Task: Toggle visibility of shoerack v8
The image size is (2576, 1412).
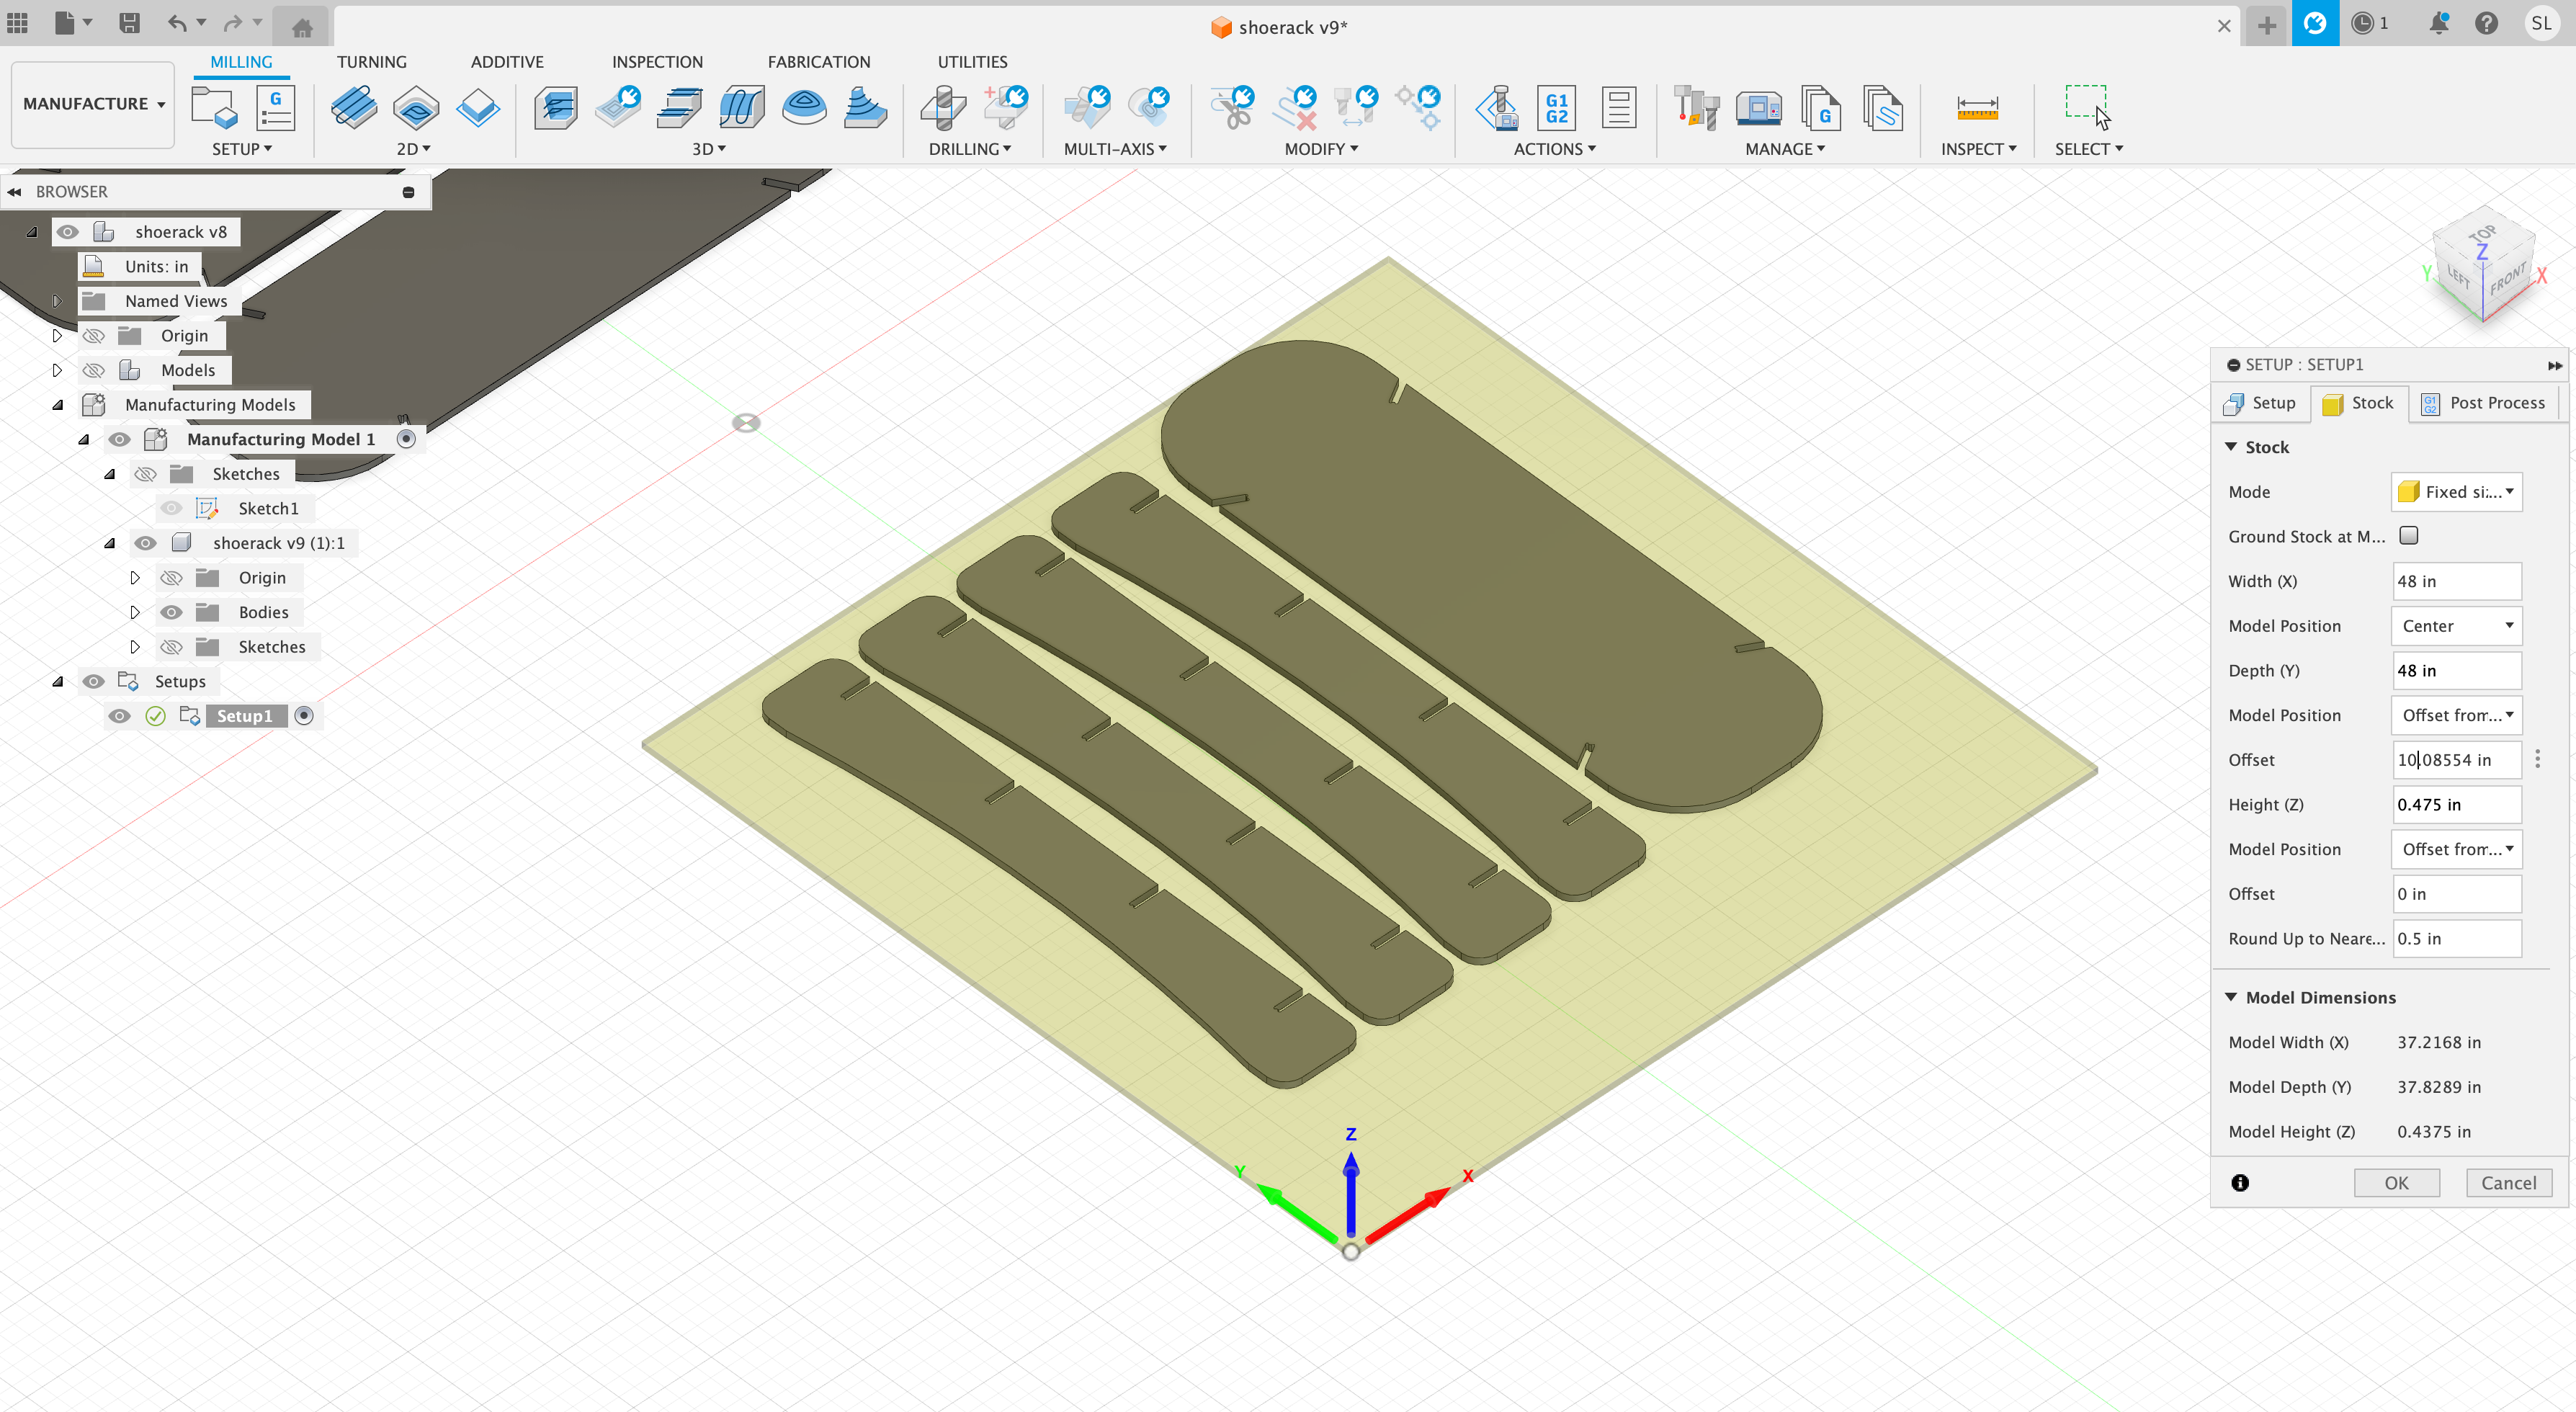Action: pyautogui.click(x=67, y=232)
